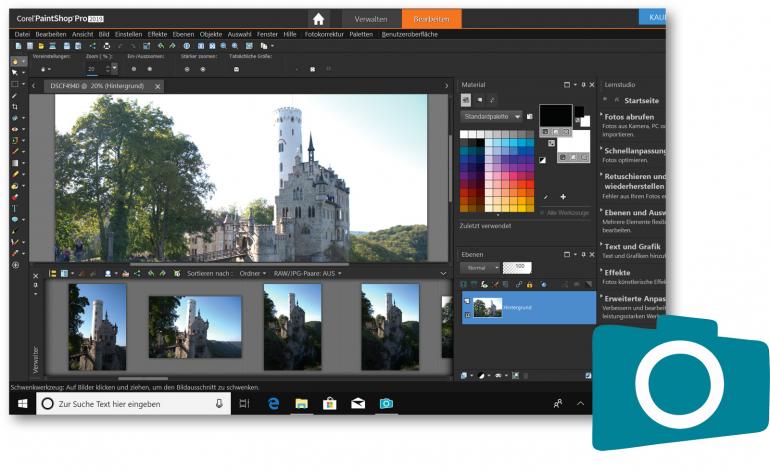
Task: Click the green Undo arrow
Action: point(161,46)
